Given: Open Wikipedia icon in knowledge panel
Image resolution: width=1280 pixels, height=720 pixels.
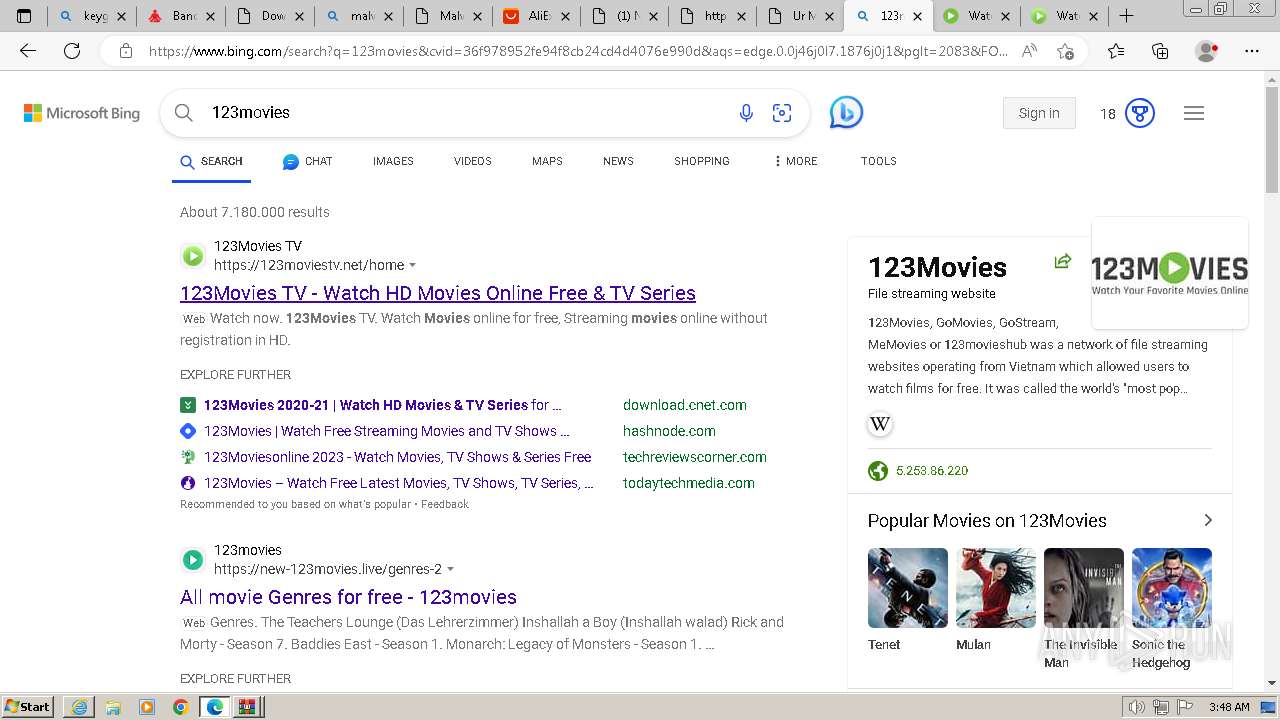Looking at the screenshot, I should [x=880, y=424].
